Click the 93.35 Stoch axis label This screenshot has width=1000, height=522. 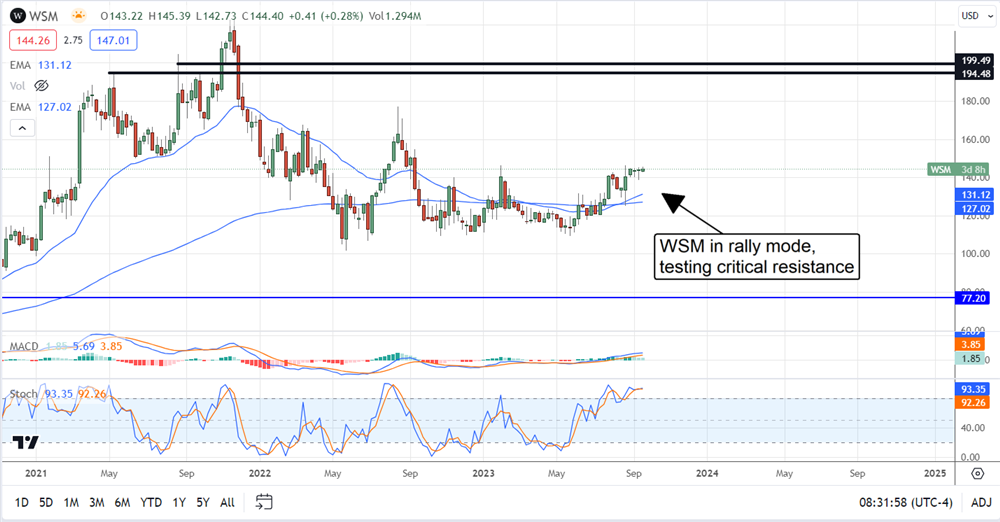[x=973, y=389]
